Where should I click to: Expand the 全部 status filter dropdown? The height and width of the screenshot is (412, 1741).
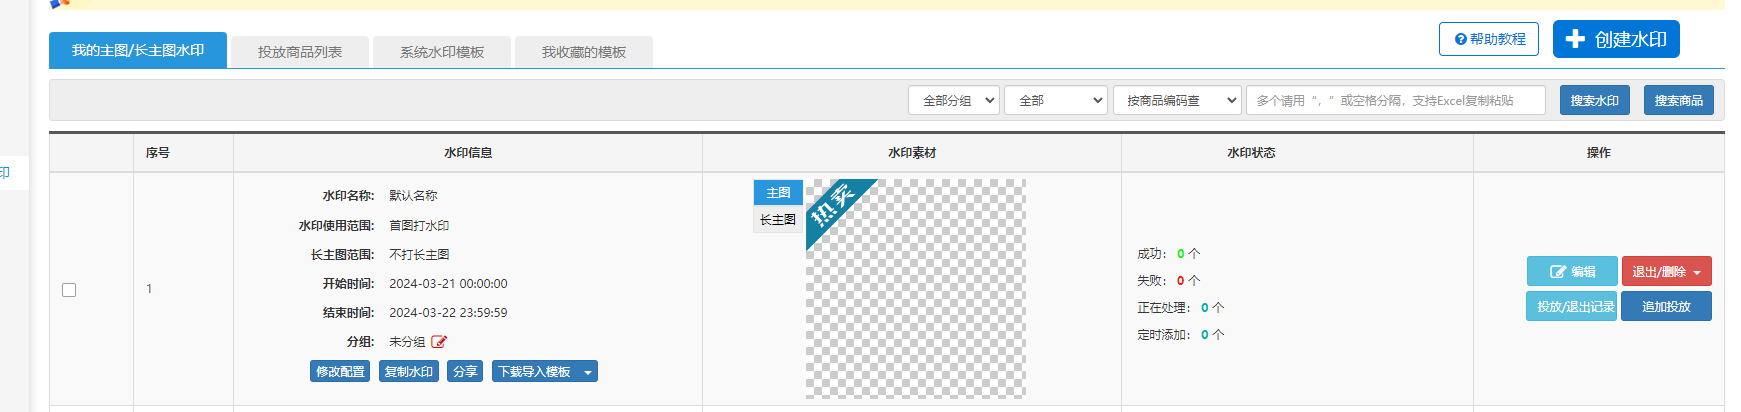(1055, 100)
